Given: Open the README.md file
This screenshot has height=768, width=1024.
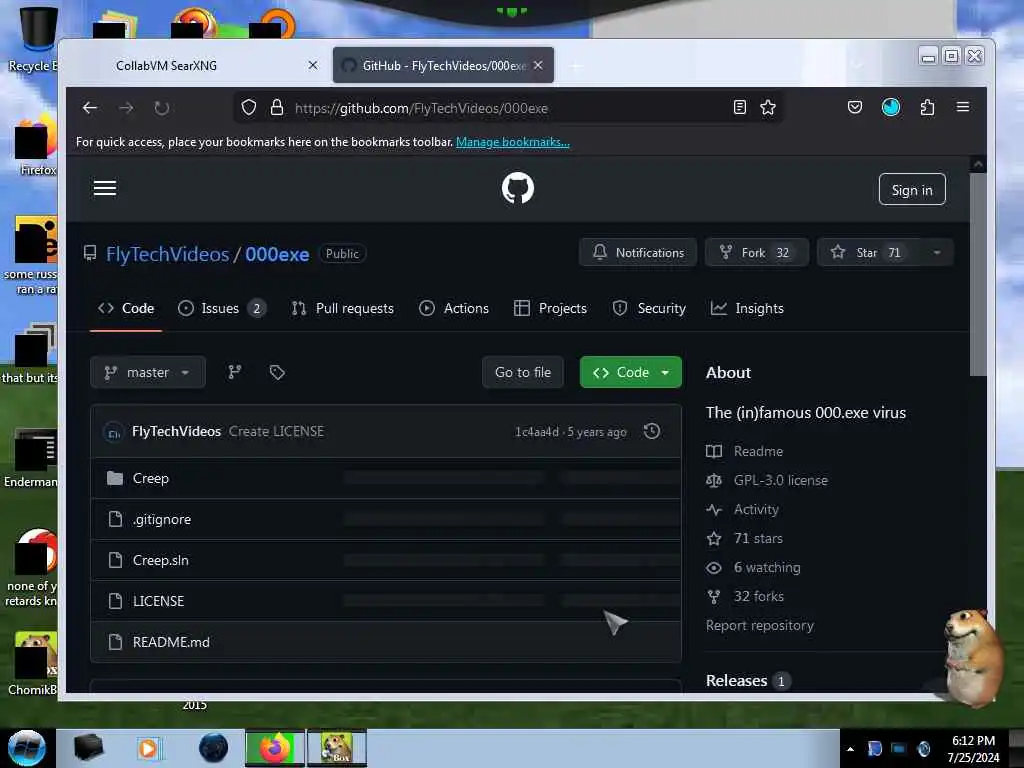Looking at the screenshot, I should (171, 643).
